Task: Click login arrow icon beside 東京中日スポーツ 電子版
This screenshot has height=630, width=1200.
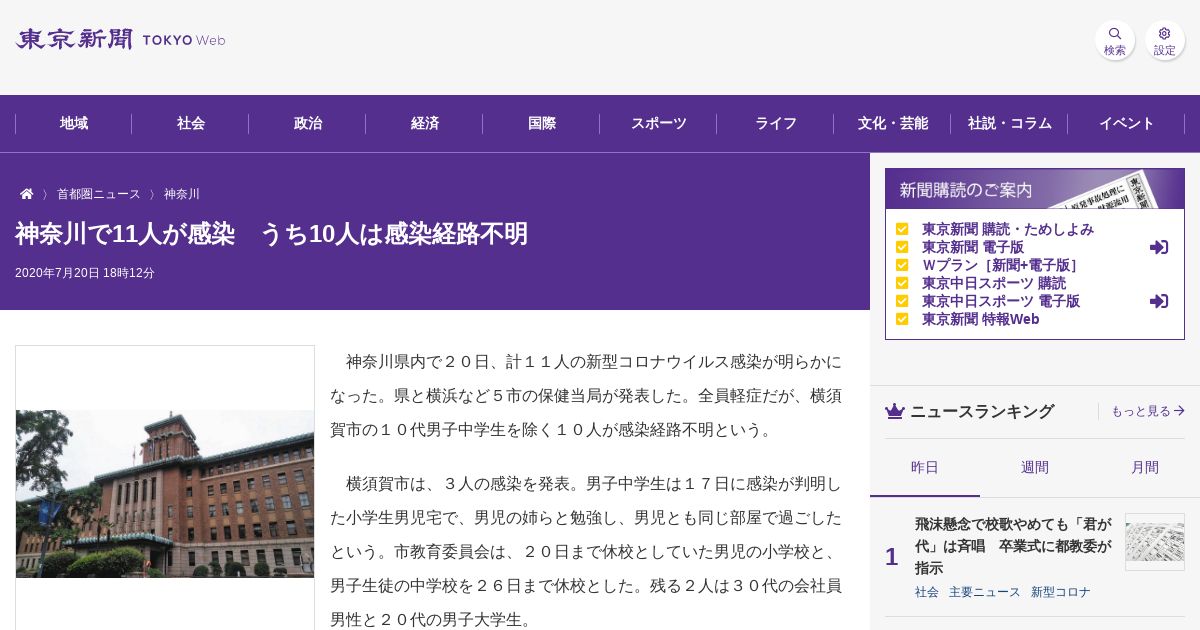Action: 1159,301
